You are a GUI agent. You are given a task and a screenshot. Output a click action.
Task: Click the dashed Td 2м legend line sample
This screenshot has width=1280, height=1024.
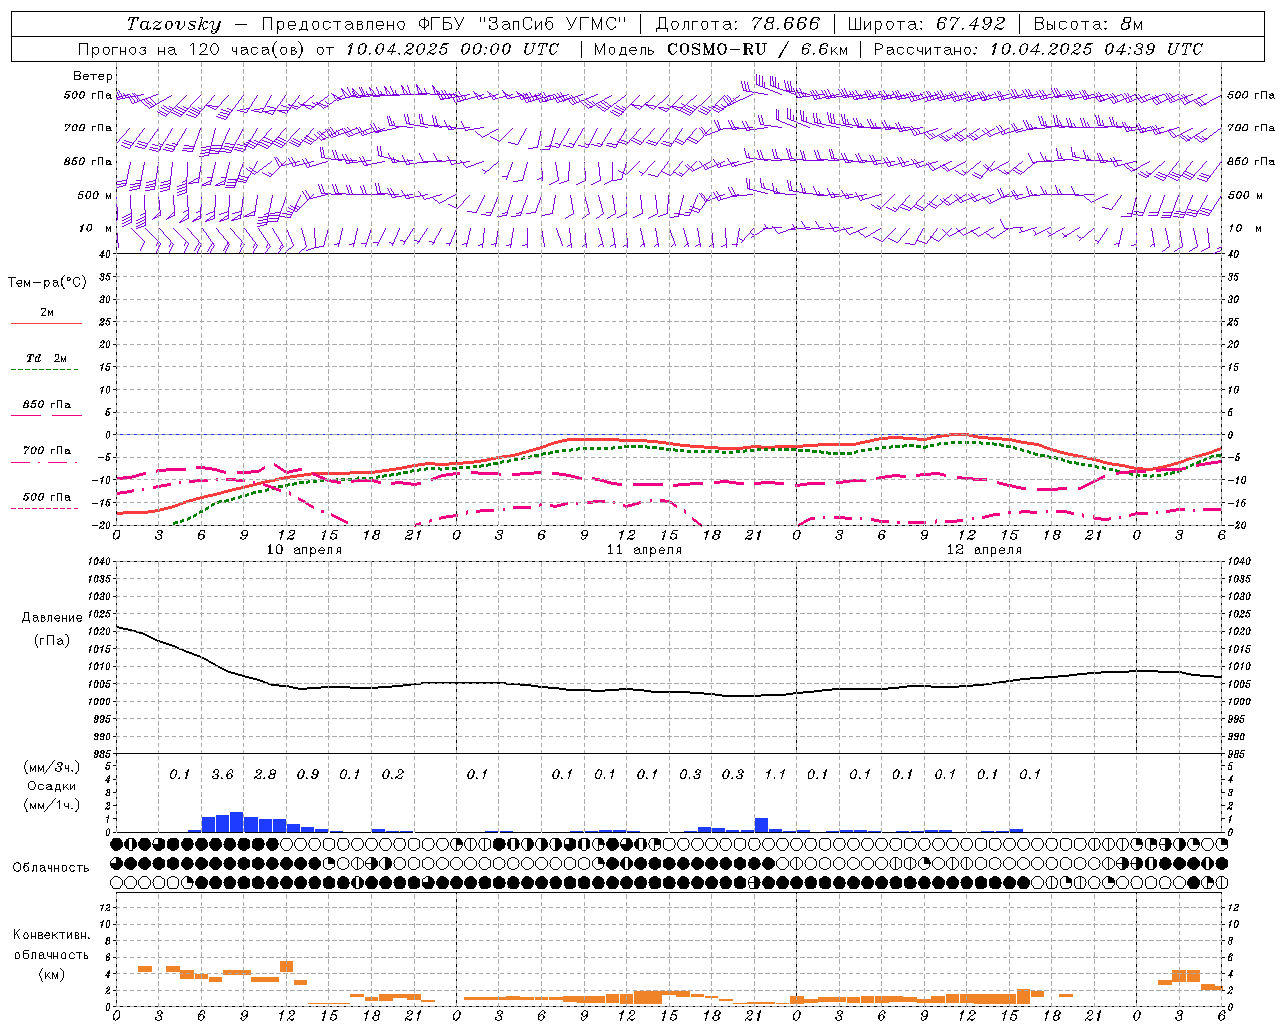(x=46, y=370)
